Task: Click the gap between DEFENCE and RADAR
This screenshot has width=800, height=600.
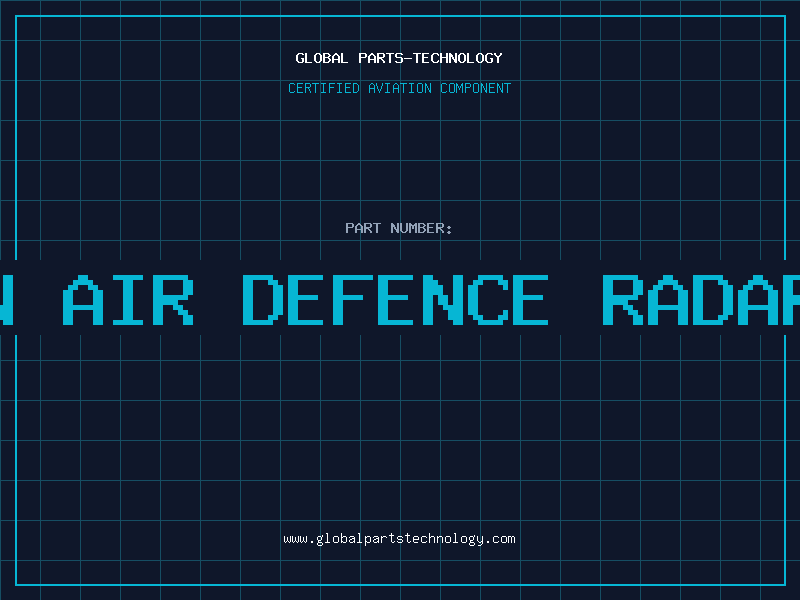Action: (x=575, y=300)
